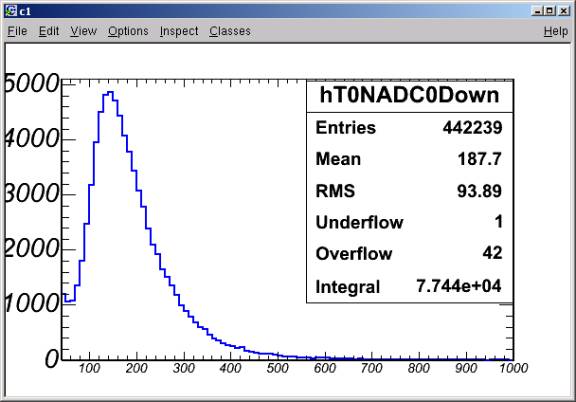Open the Help menu
576x402 pixels.
pos(556,31)
